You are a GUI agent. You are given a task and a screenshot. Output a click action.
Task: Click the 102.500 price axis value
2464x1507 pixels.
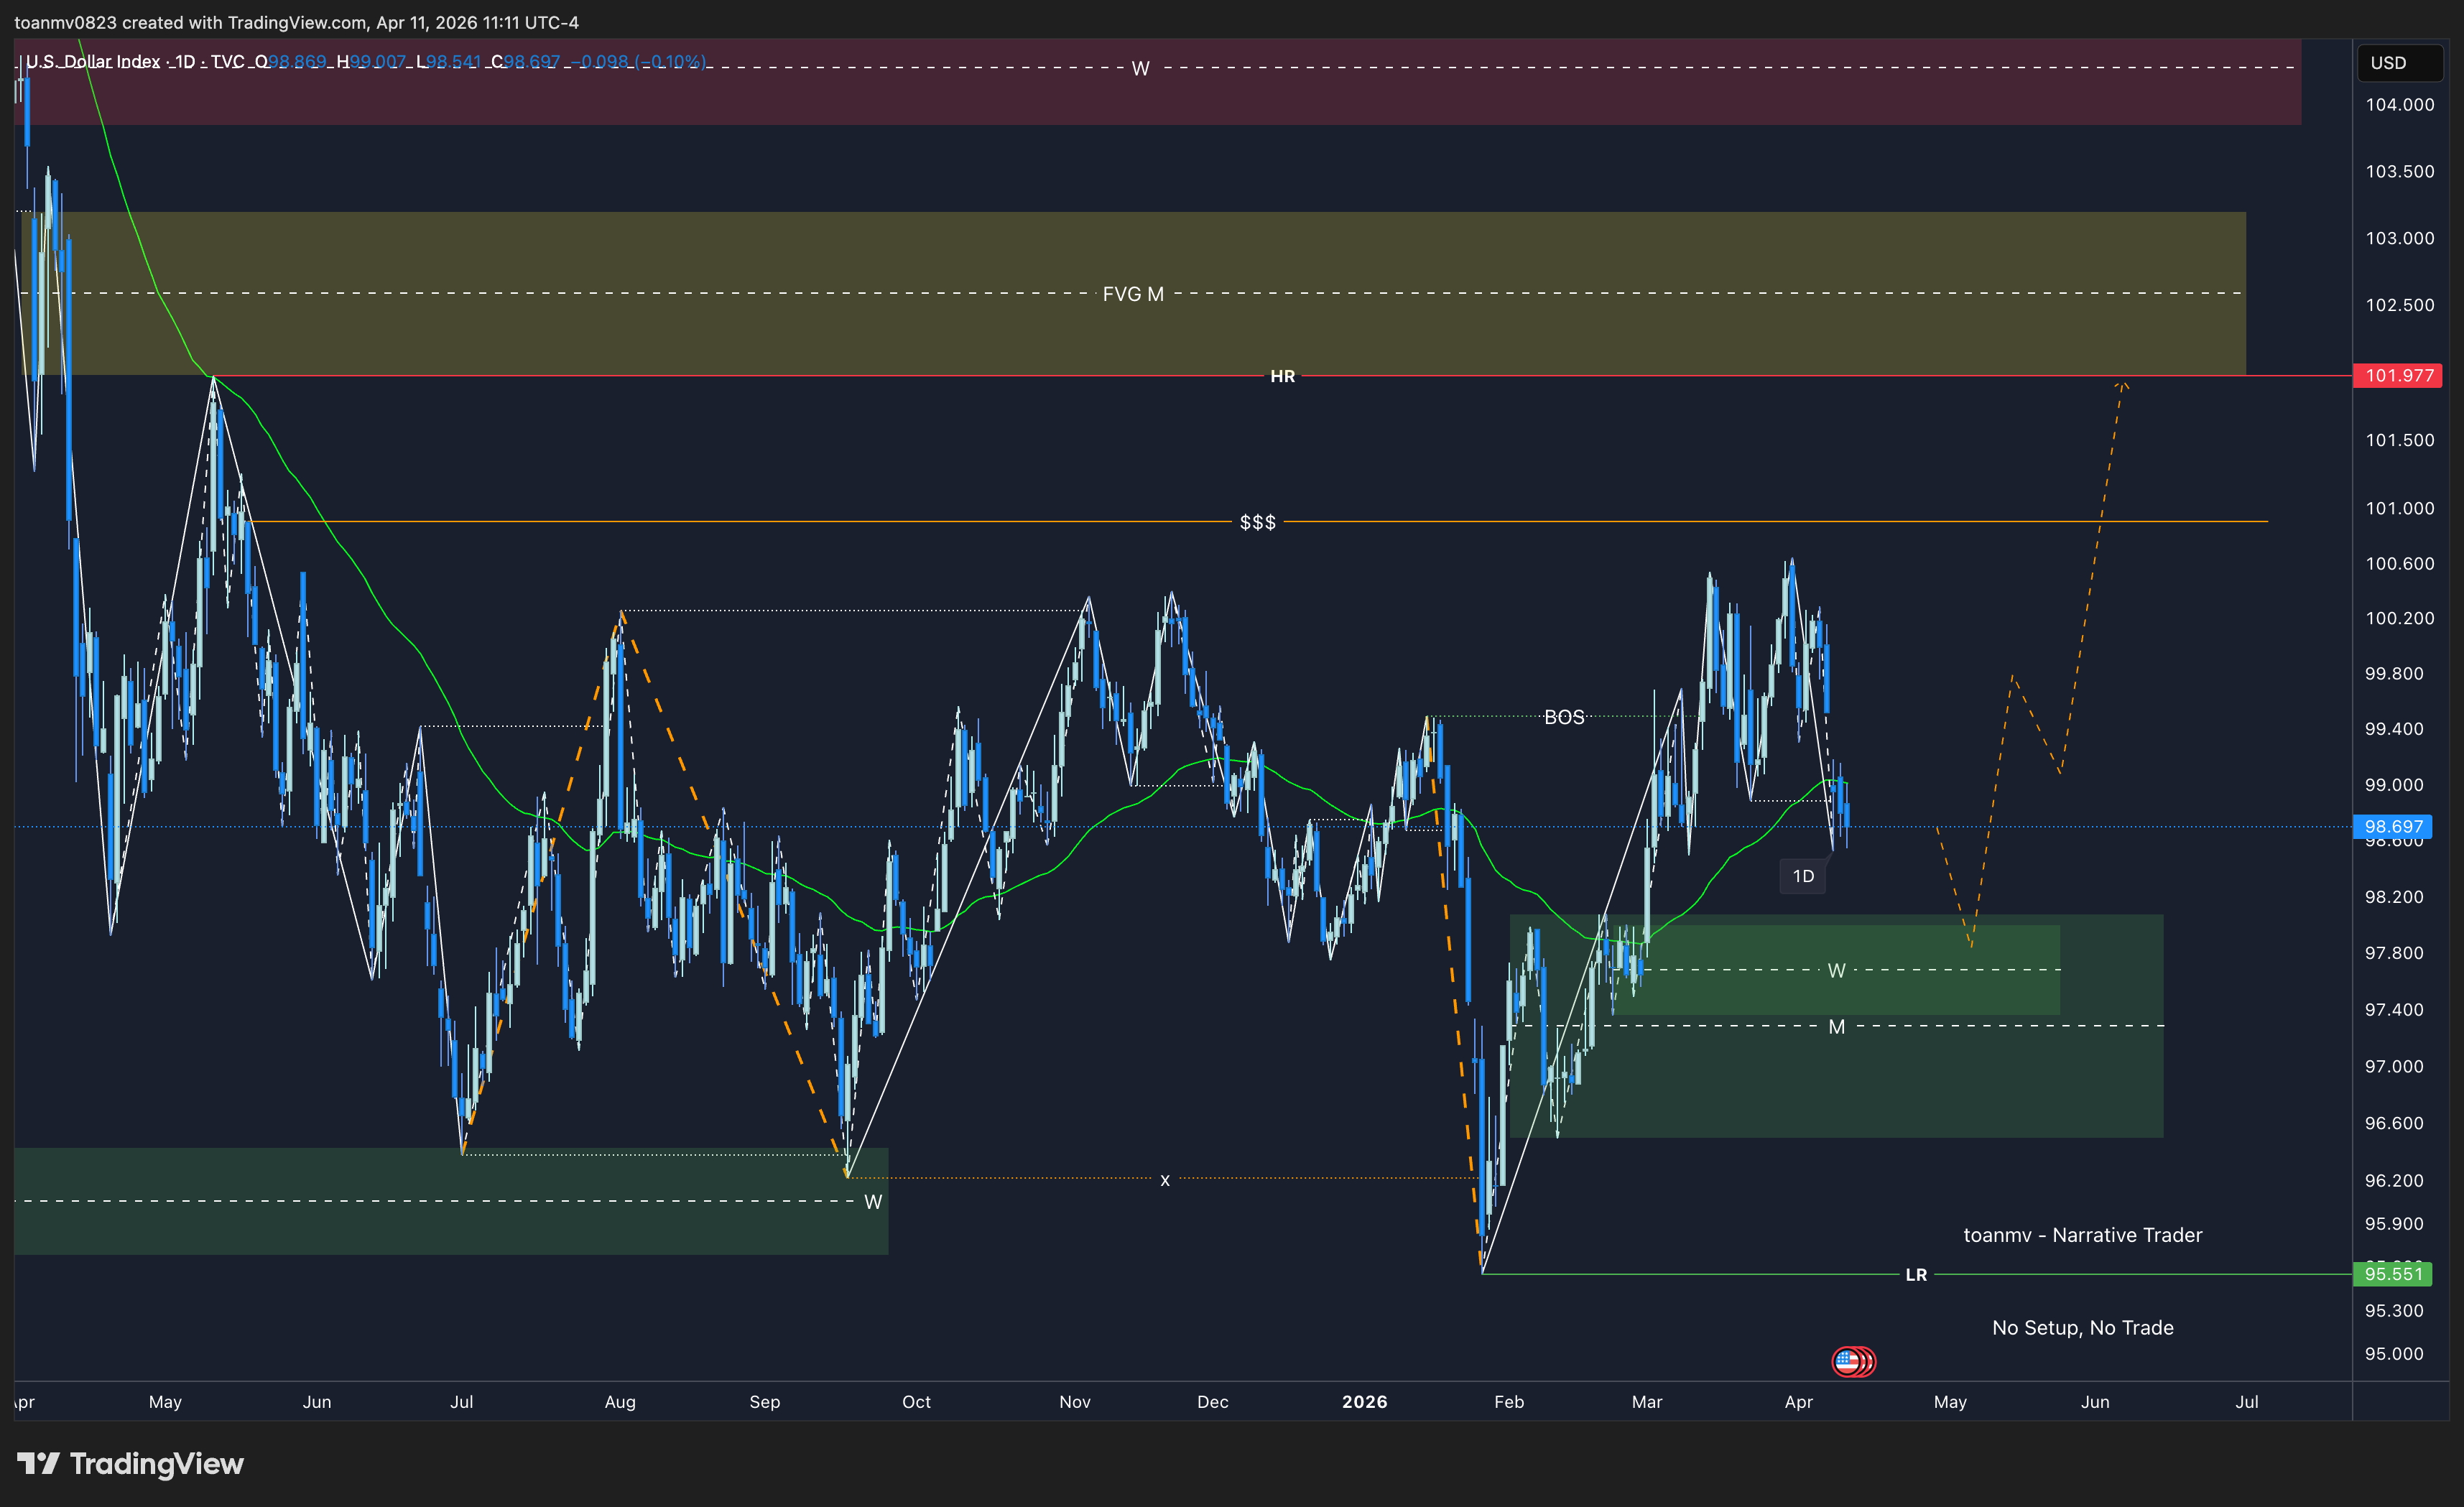(2399, 305)
